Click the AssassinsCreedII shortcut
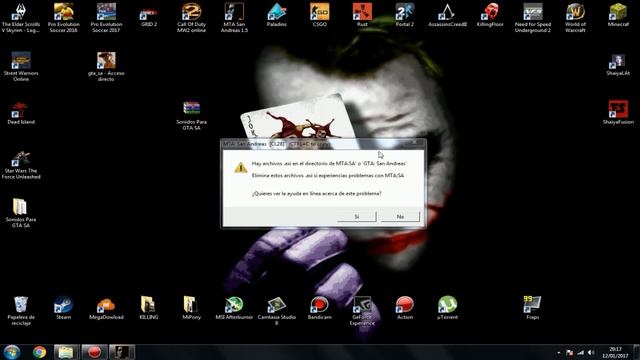This screenshot has height=360, width=640. [x=447, y=16]
